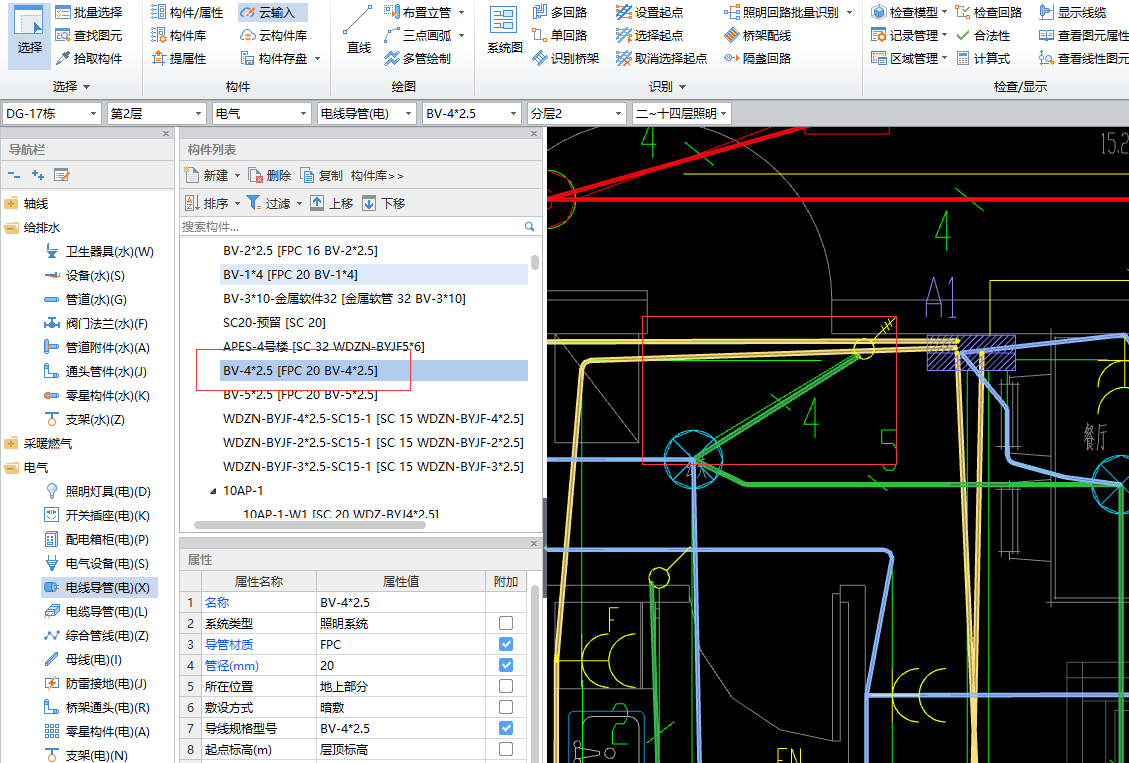
Task: Click 复制 copy component button
Action: point(322,176)
